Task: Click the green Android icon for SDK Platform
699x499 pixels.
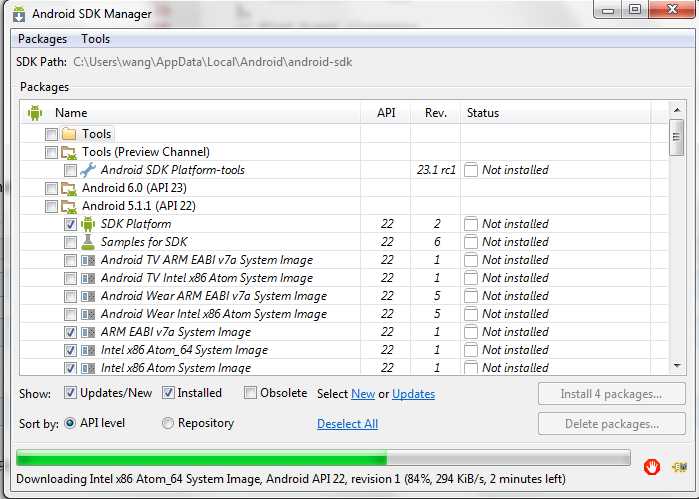Action: (x=88, y=224)
